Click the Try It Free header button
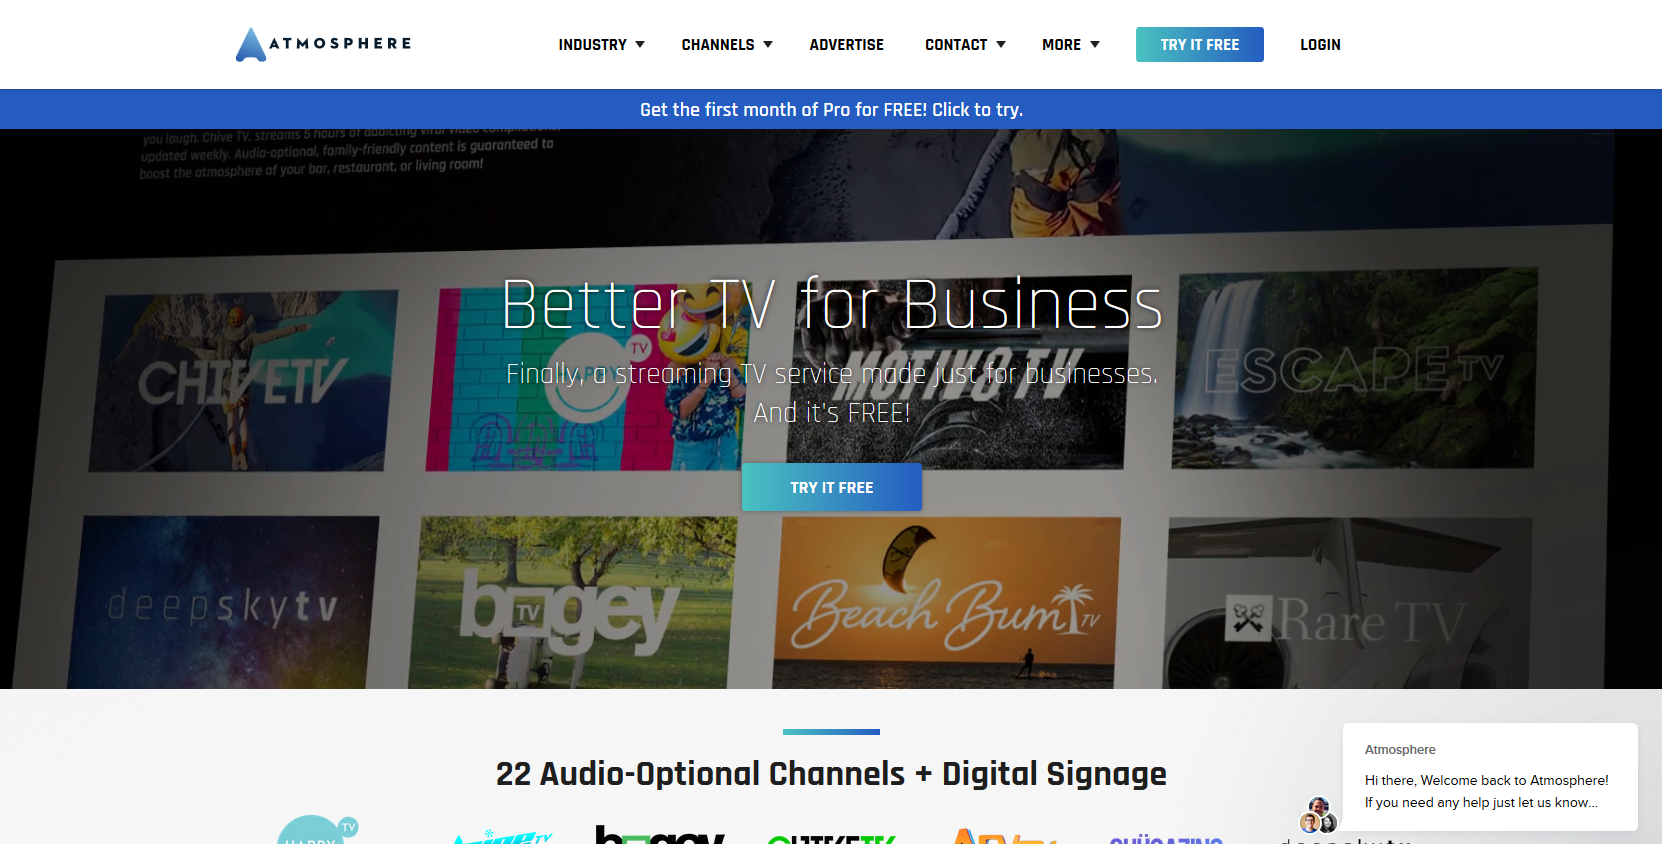 pyautogui.click(x=1200, y=44)
